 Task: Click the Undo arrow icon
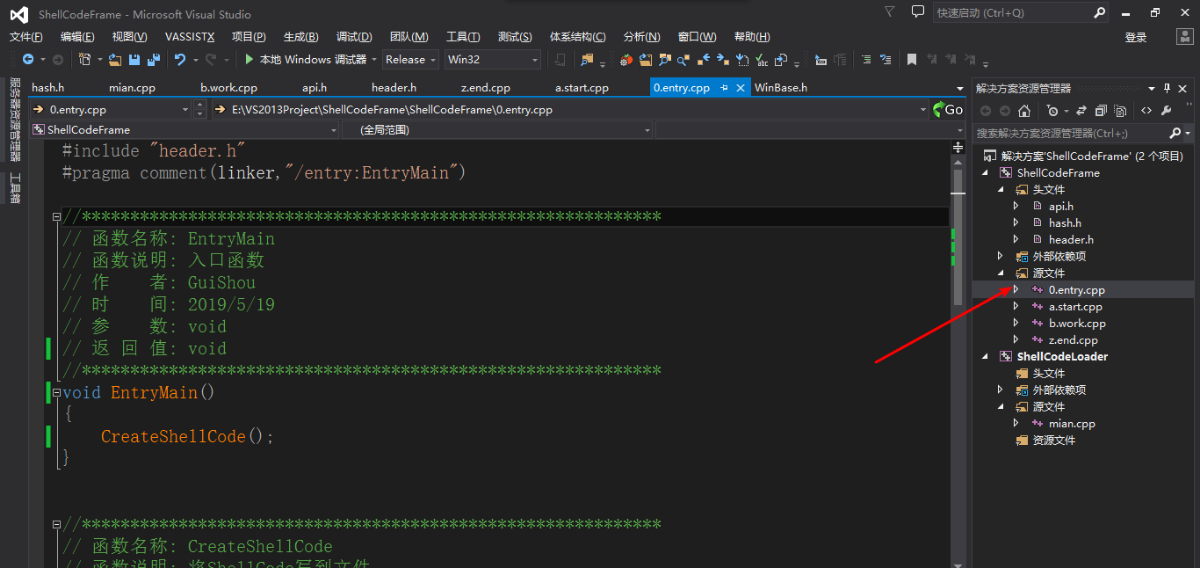click(180, 60)
